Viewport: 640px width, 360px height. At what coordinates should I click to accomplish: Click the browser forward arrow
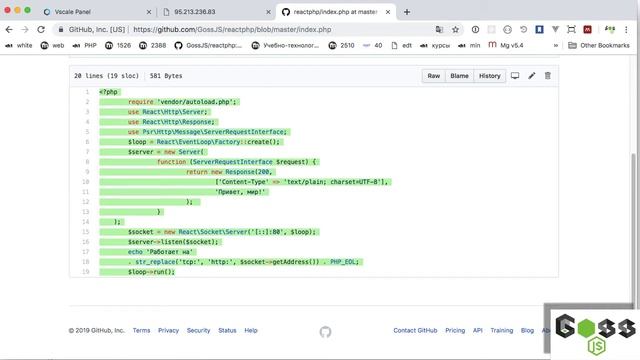pos(25,29)
